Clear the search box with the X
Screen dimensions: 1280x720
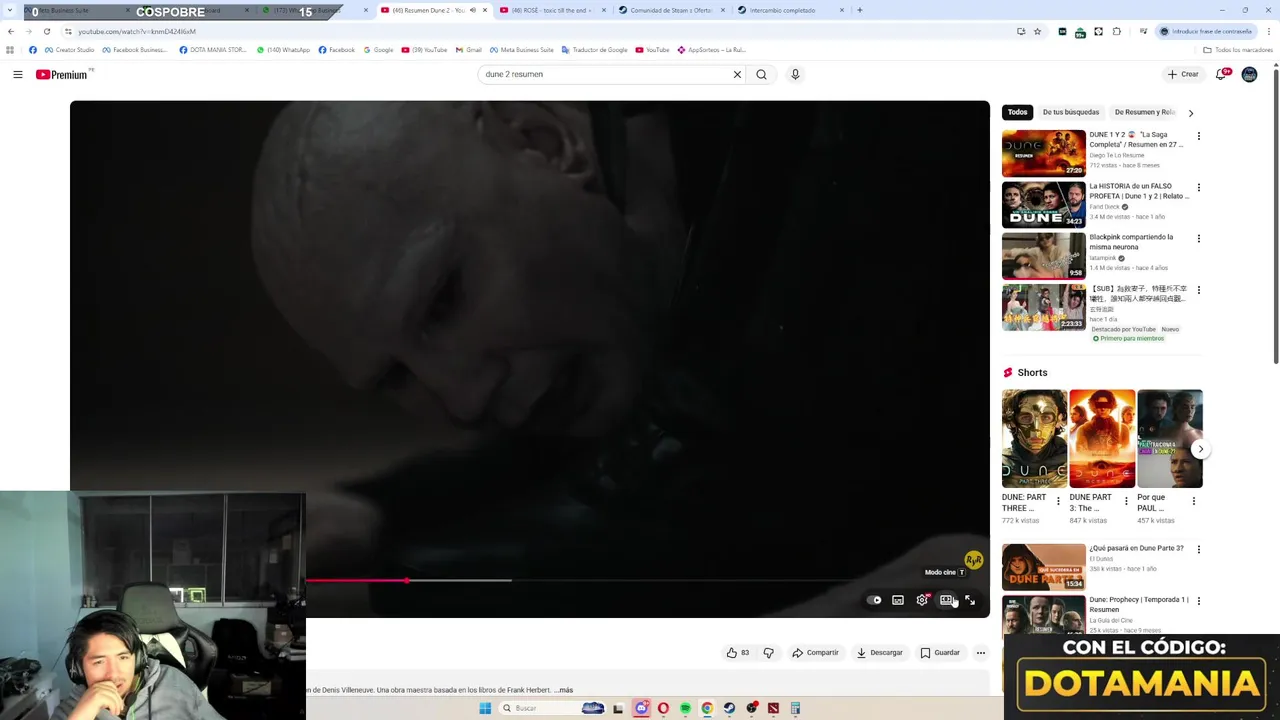pyautogui.click(x=737, y=74)
